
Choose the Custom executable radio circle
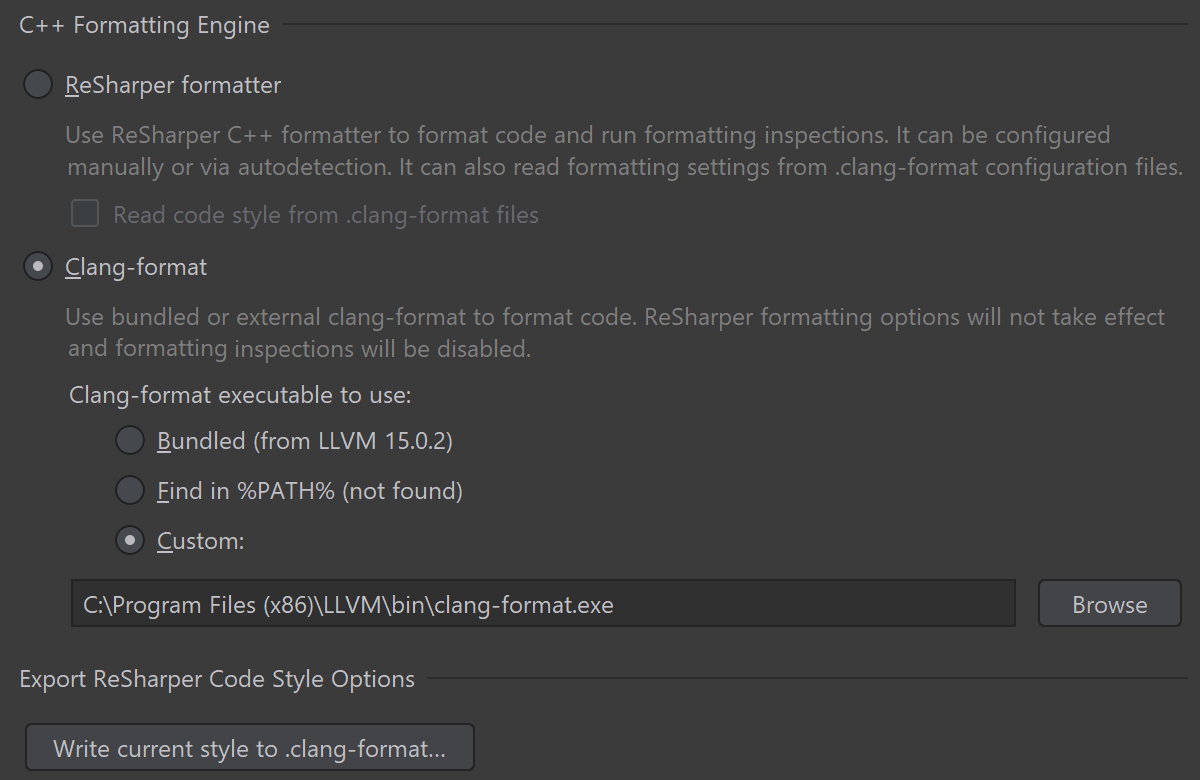130,541
